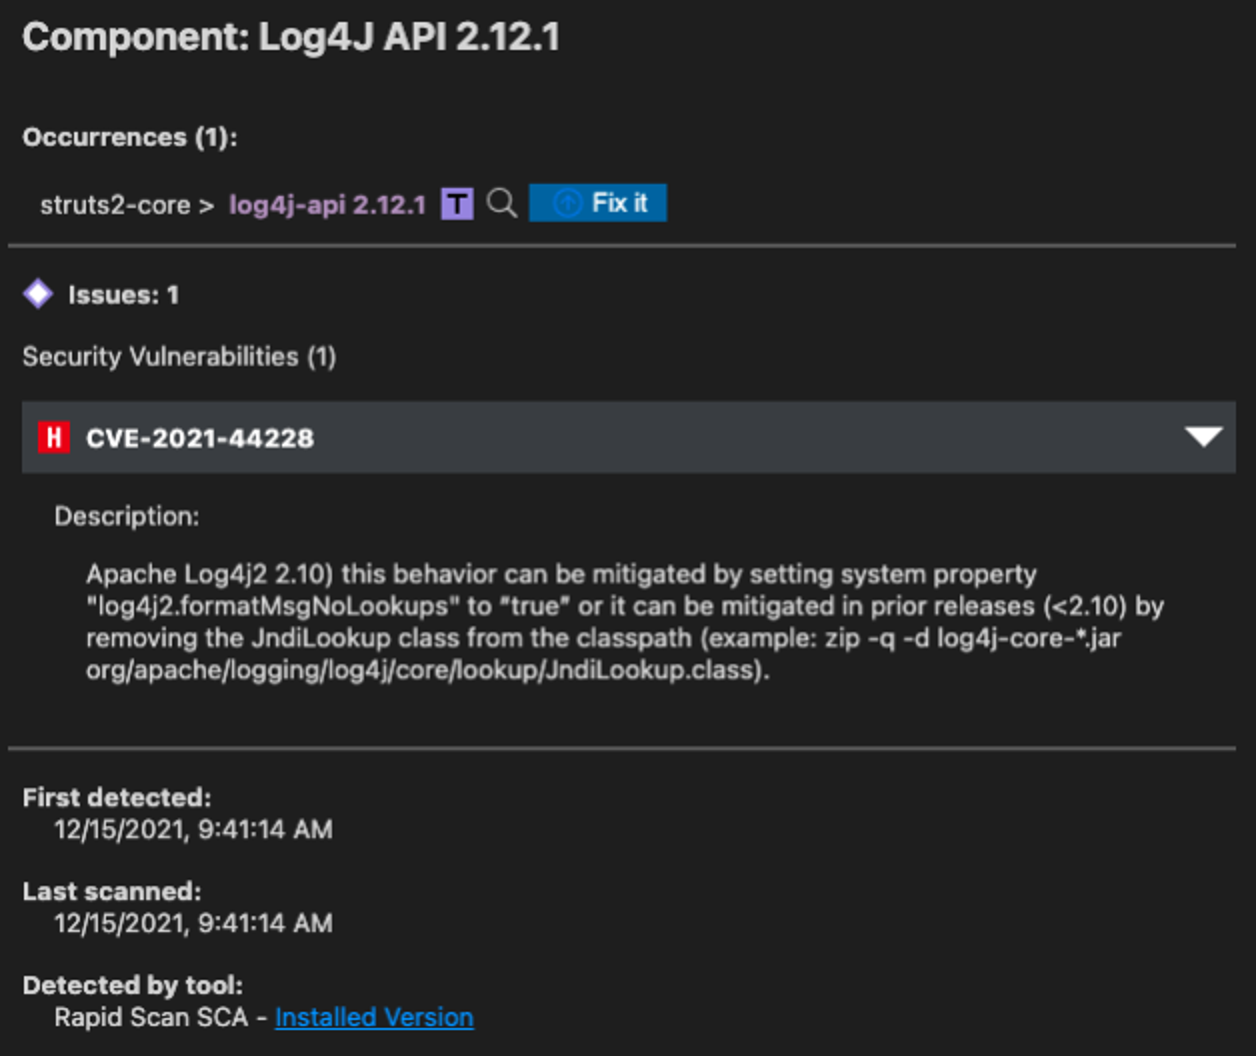Viewport: 1256px width, 1056px height.
Task: Click the red H severity badge on CVE-2021-44228
Action: pyautogui.click(x=55, y=437)
